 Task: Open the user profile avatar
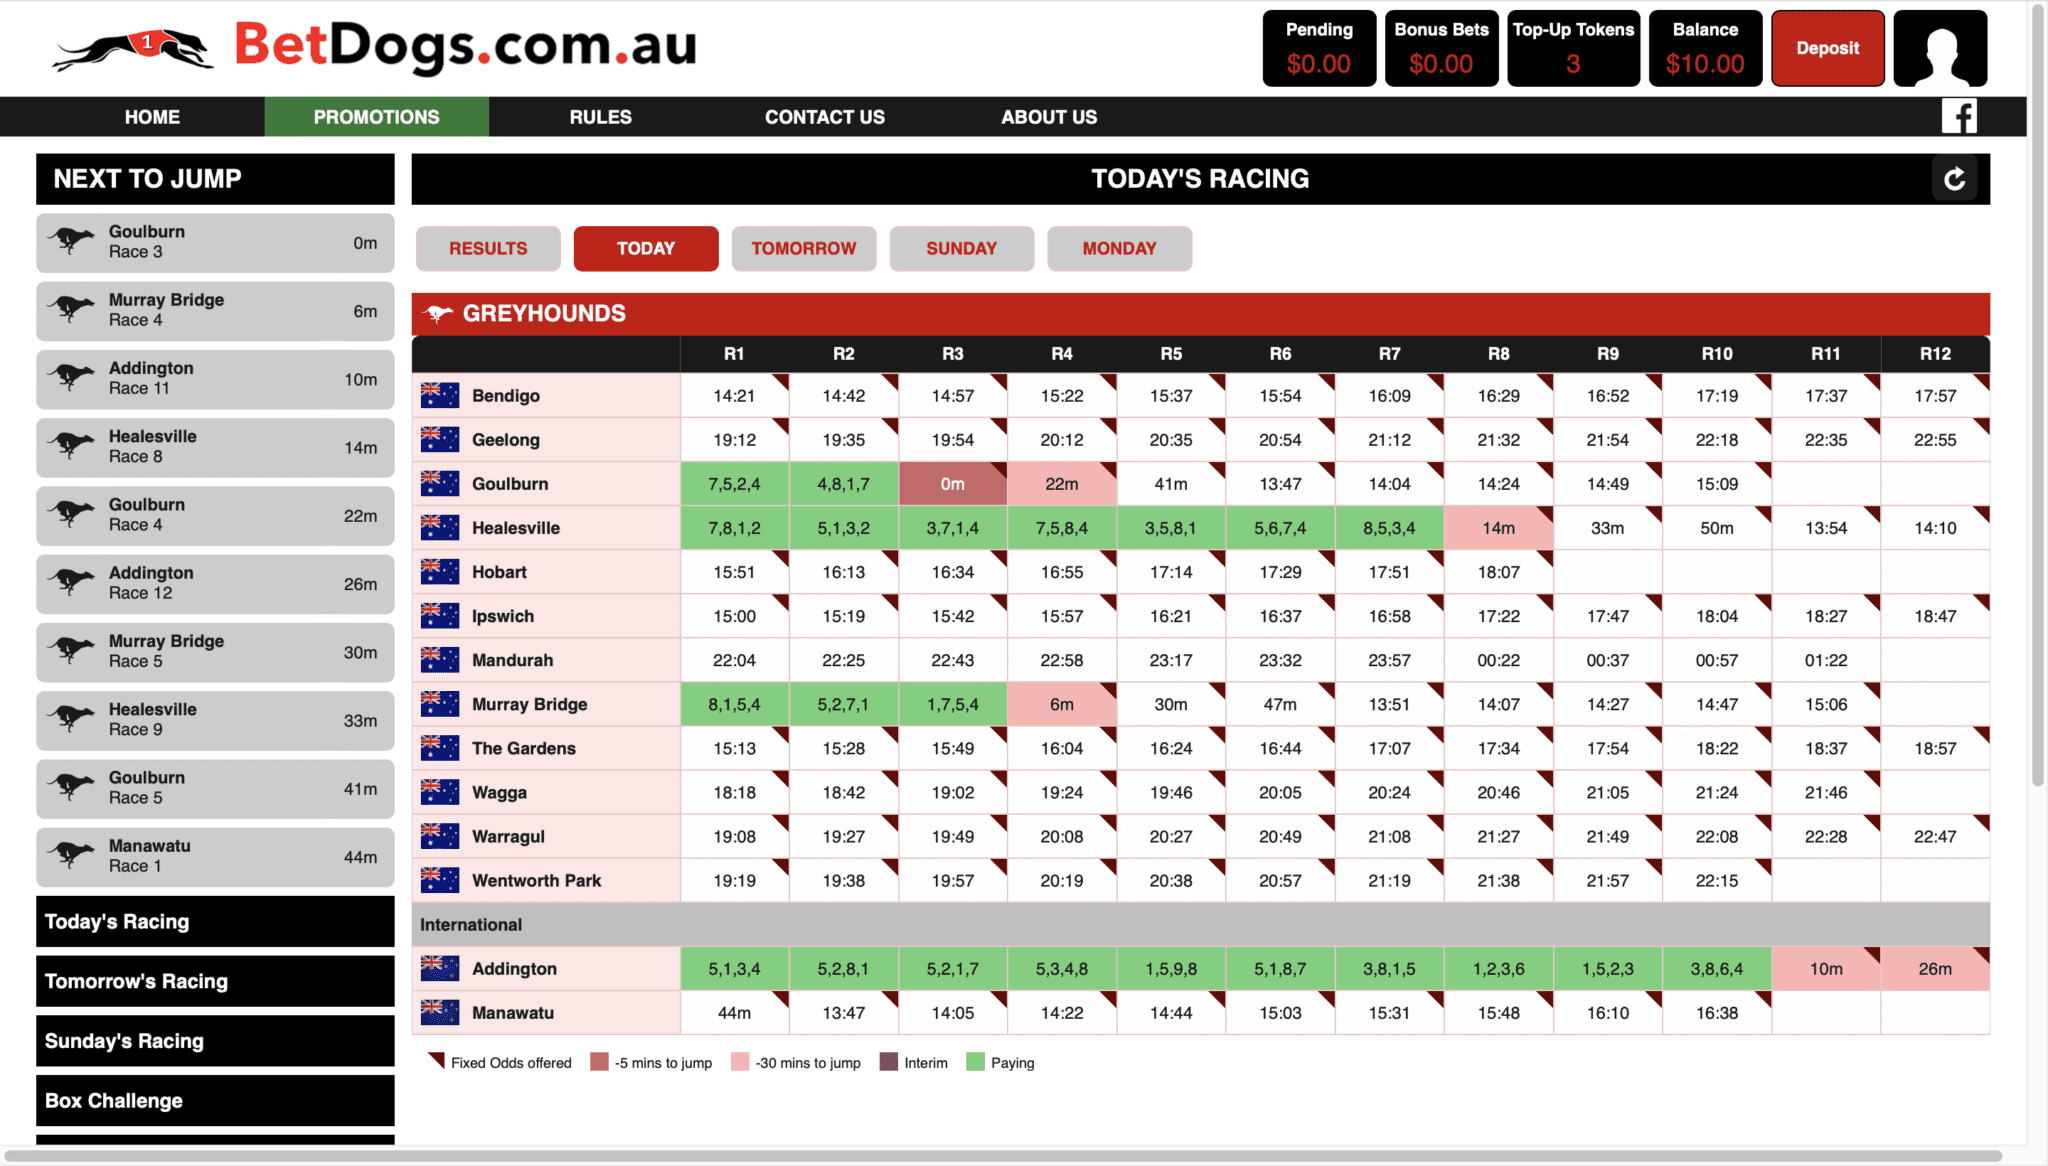pyautogui.click(x=1940, y=48)
